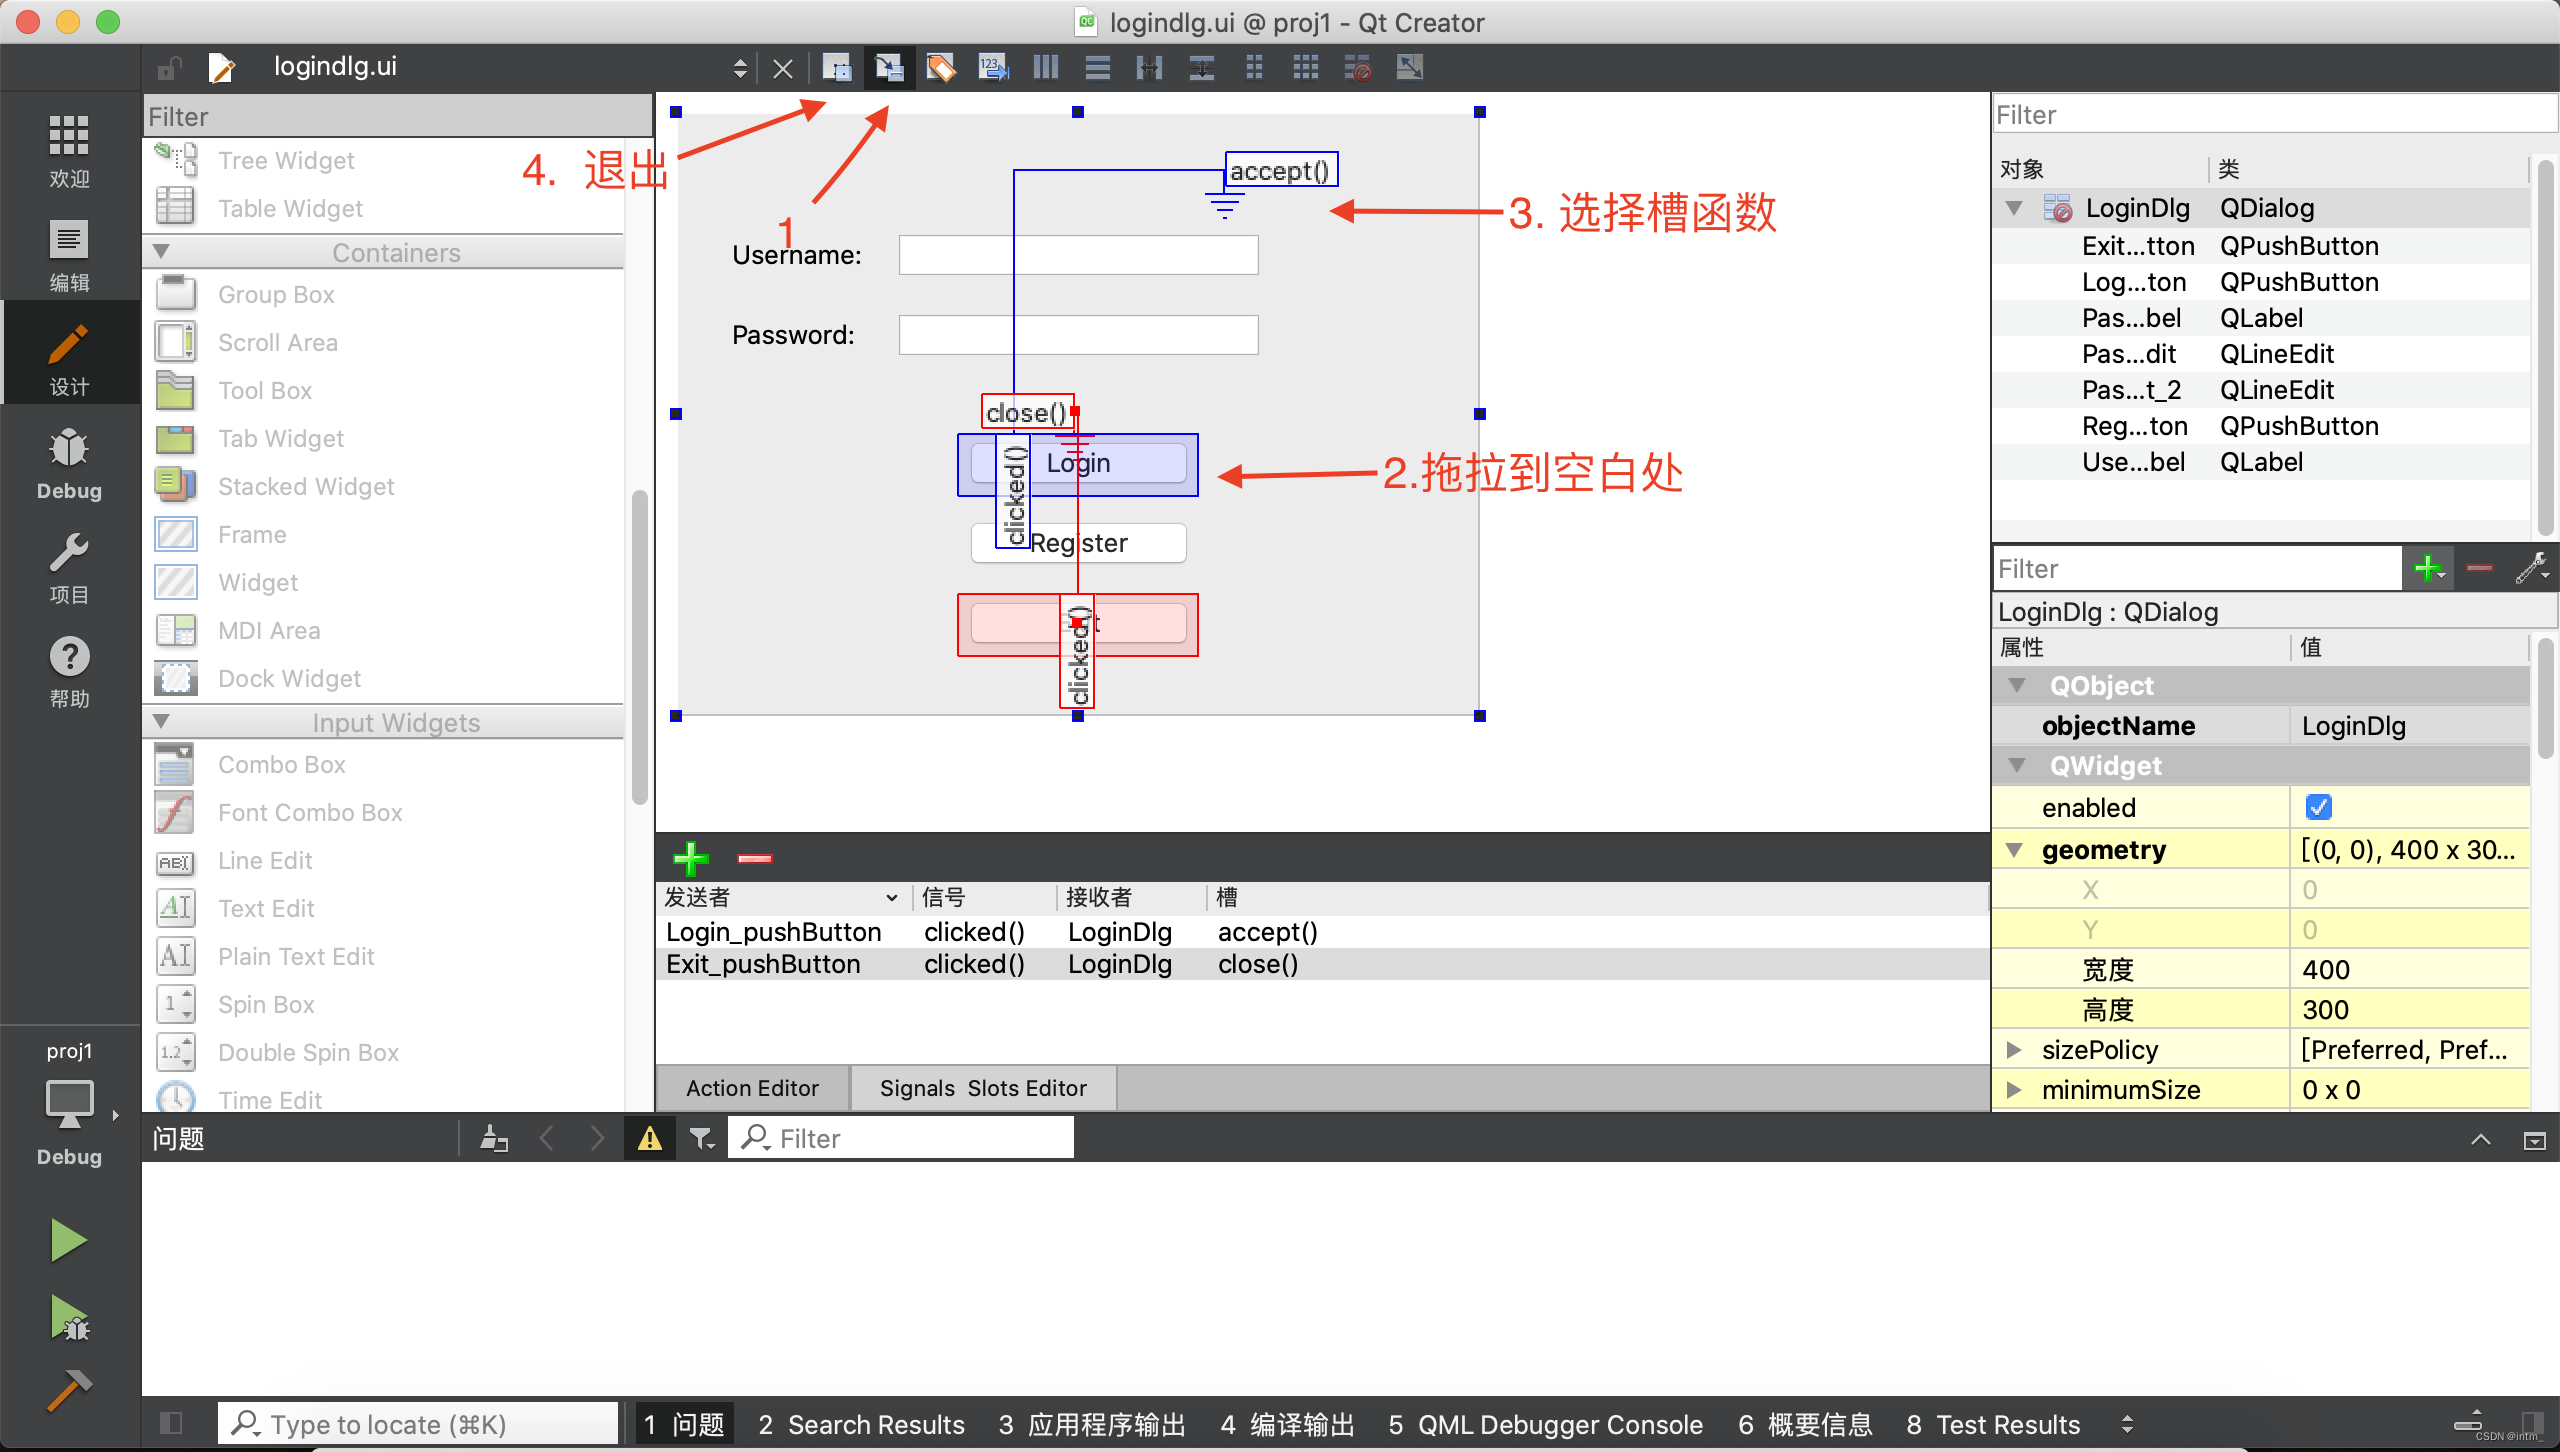Expand the sizePolicy property
Screen dimensions: 2560x1452
2014,1050
